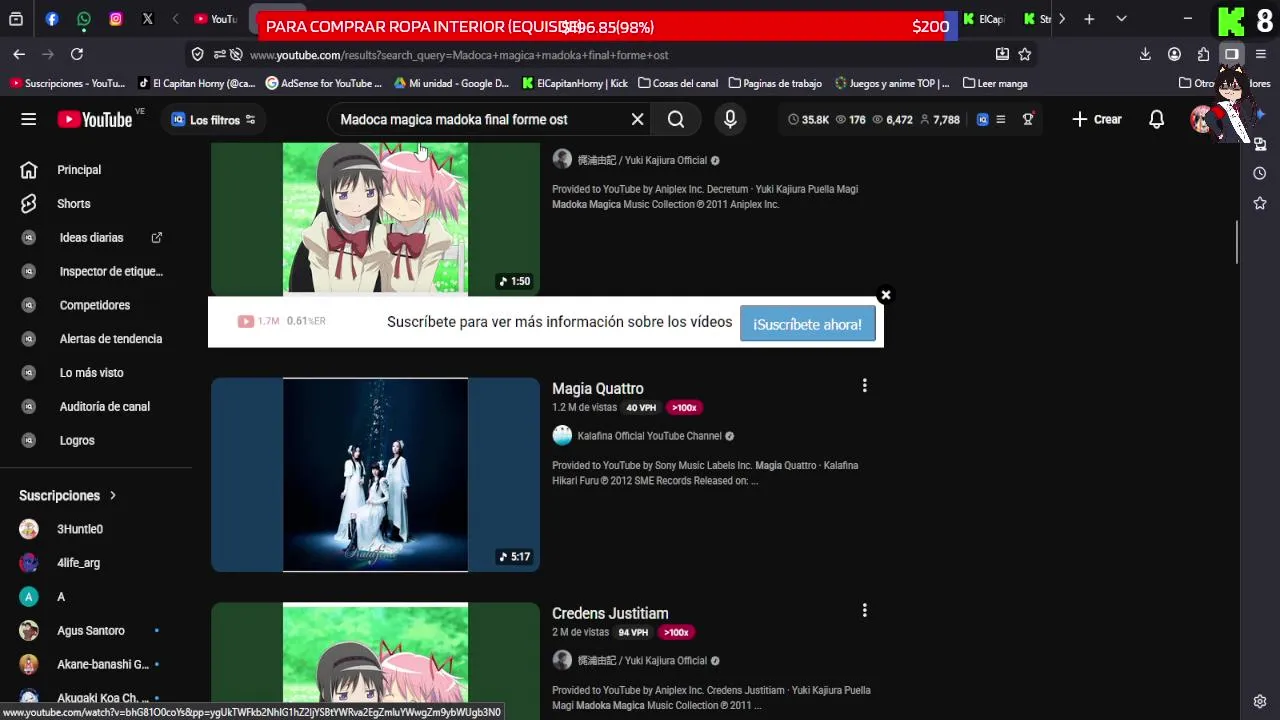Viewport: 1280px width, 720px height.
Task: Reload the current page
Action: click(x=77, y=54)
